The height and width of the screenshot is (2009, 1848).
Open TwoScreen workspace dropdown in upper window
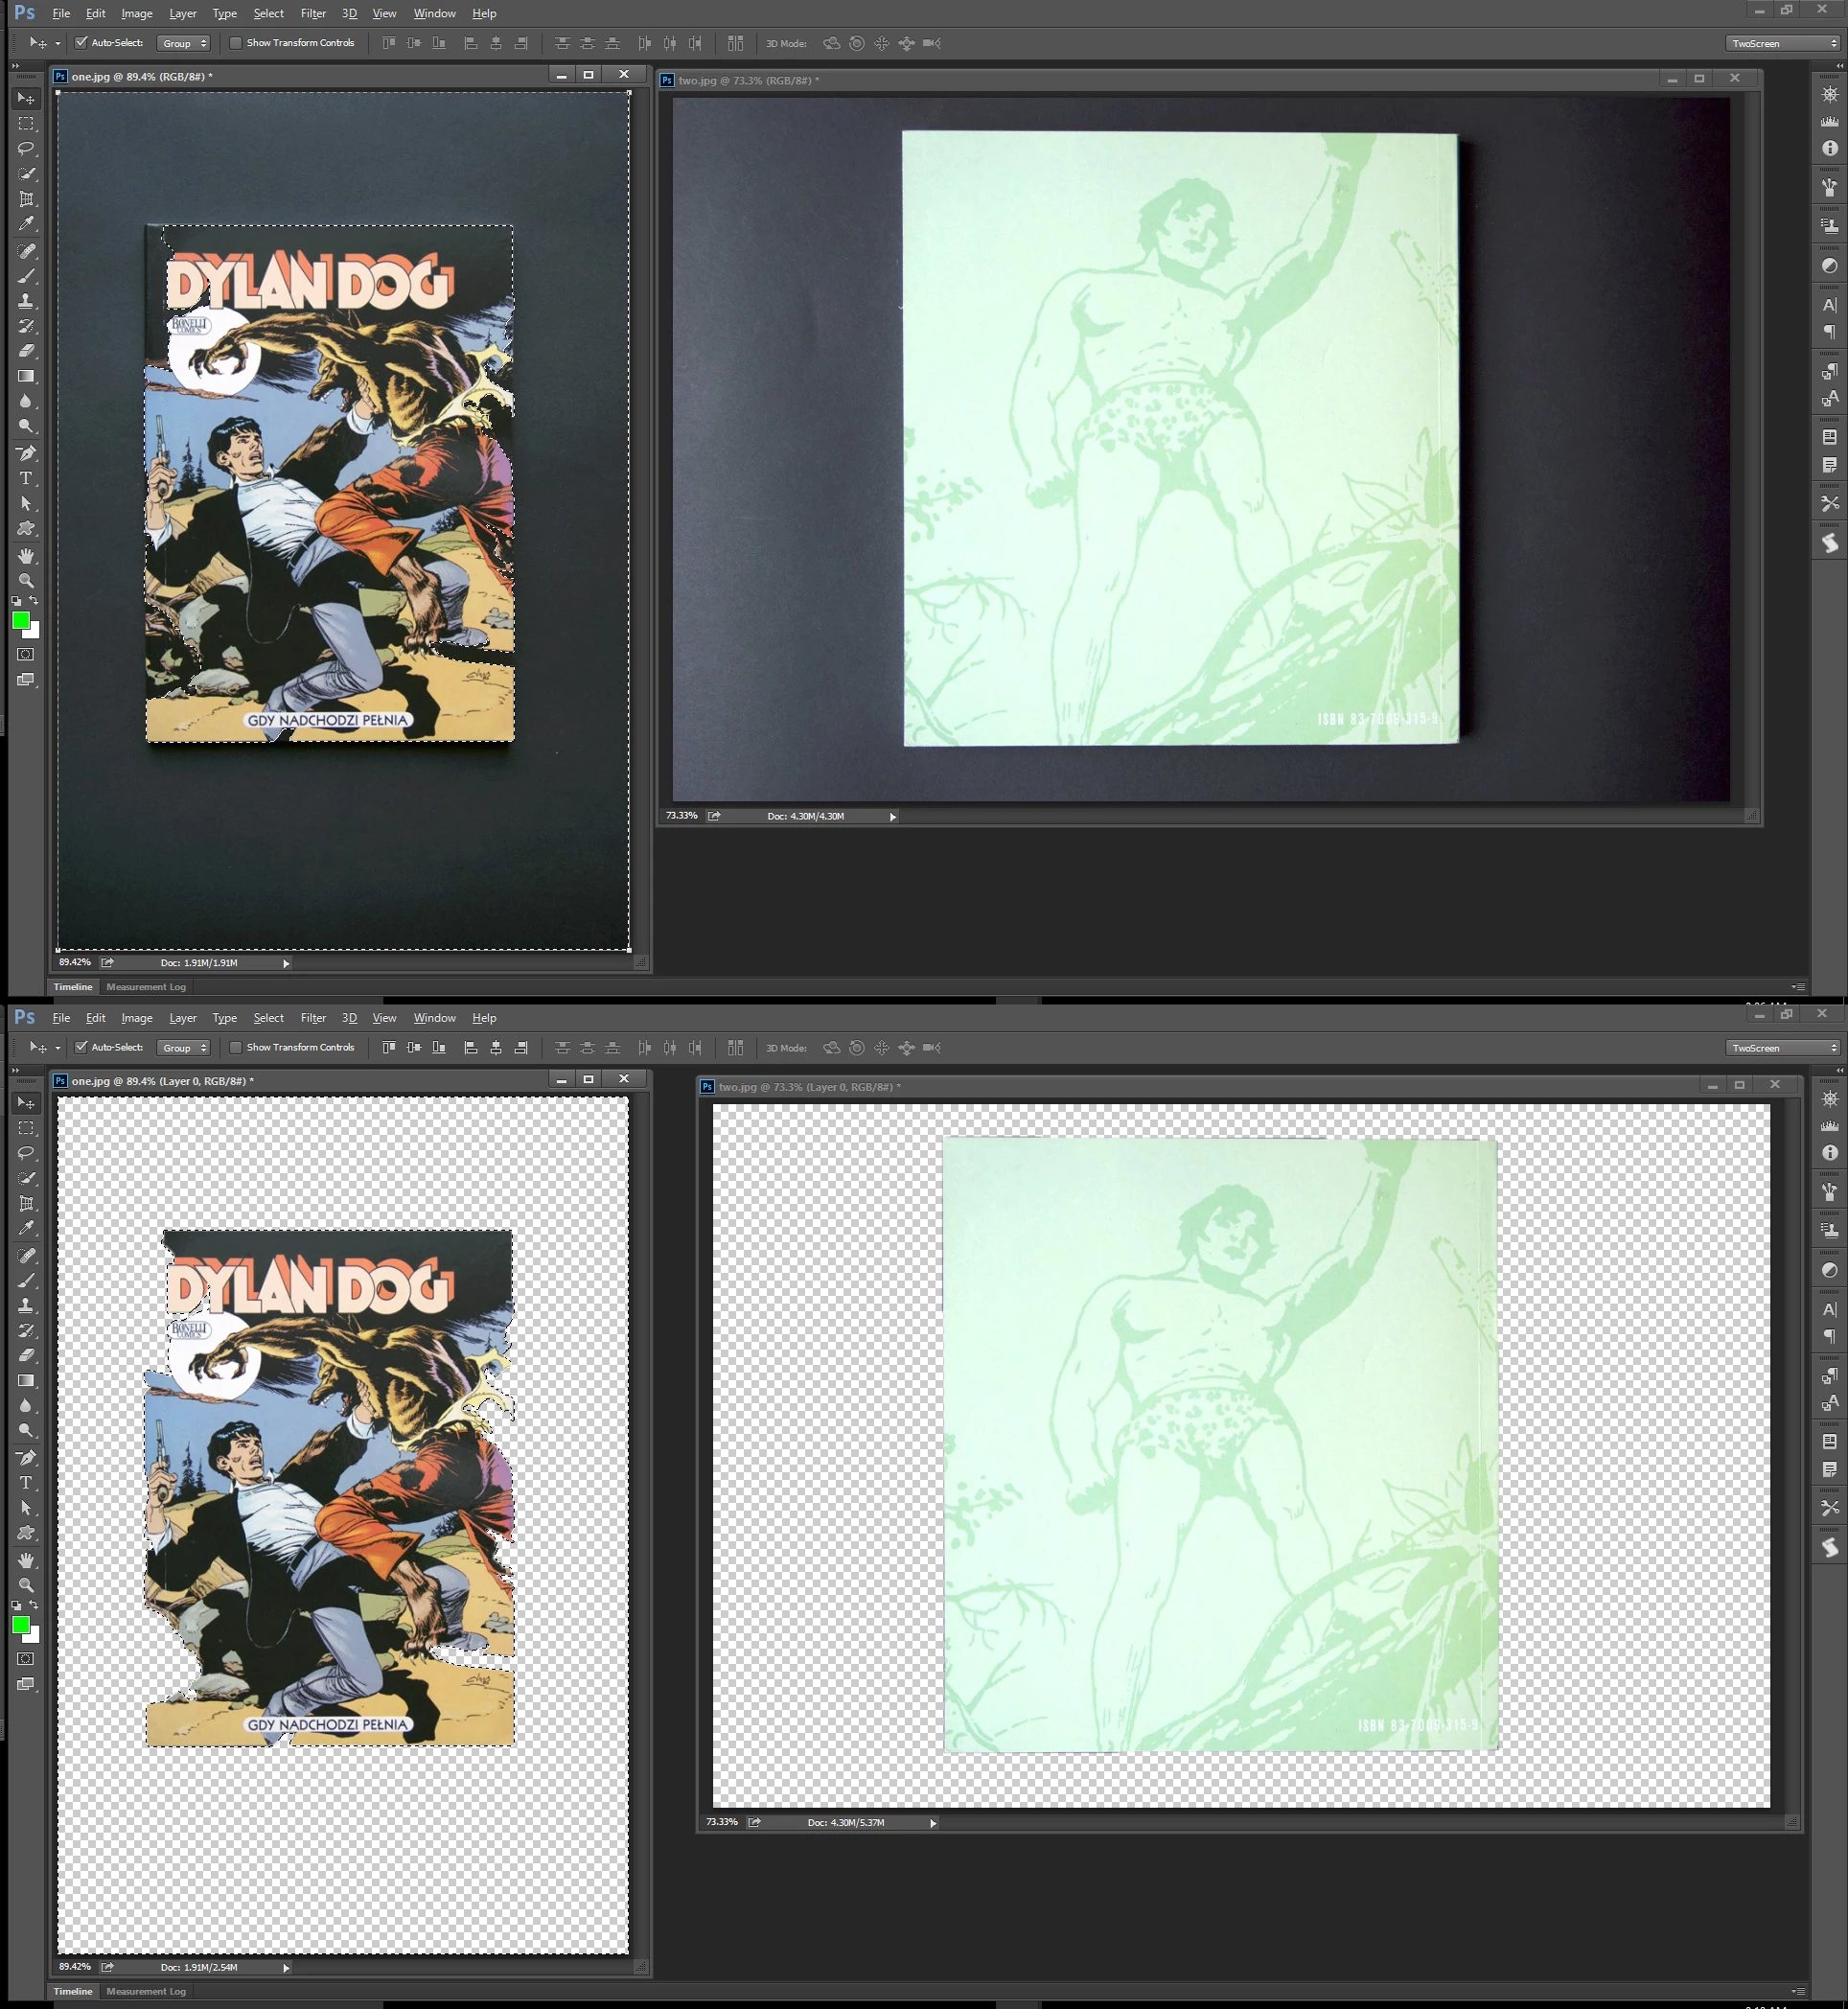tap(1784, 43)
